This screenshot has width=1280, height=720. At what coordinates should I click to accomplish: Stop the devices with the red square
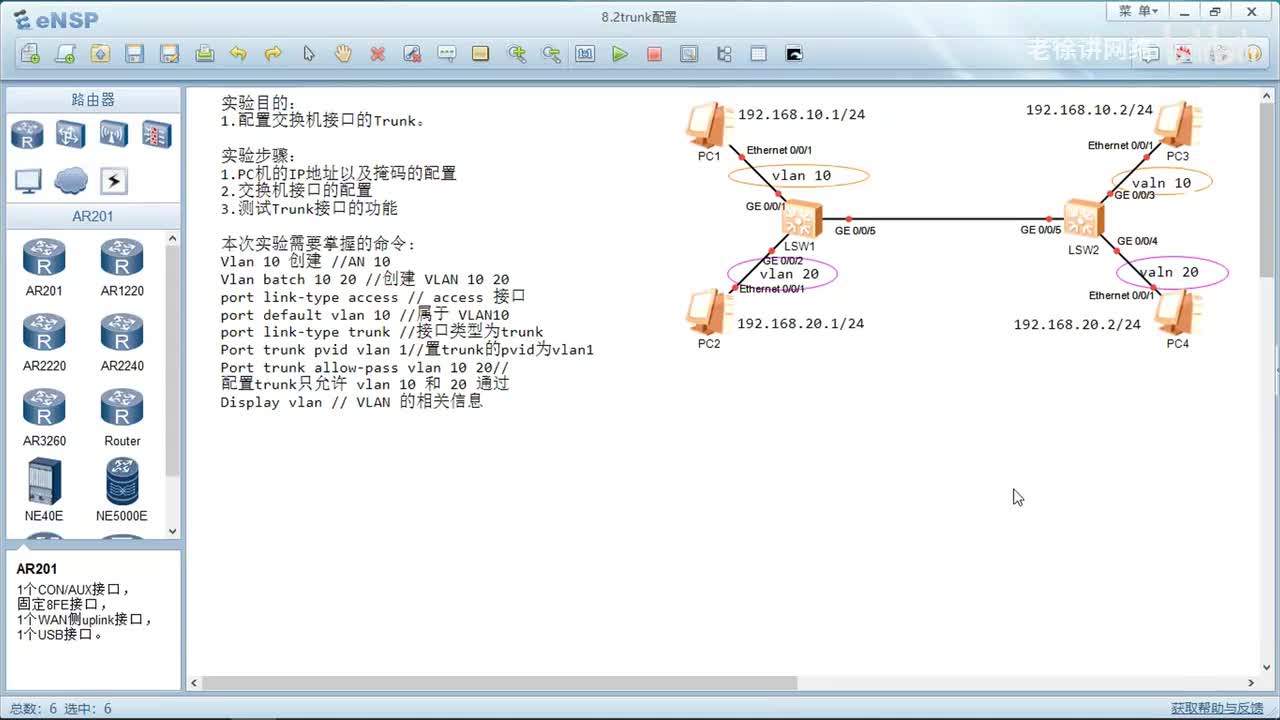(x=654, y=54)
